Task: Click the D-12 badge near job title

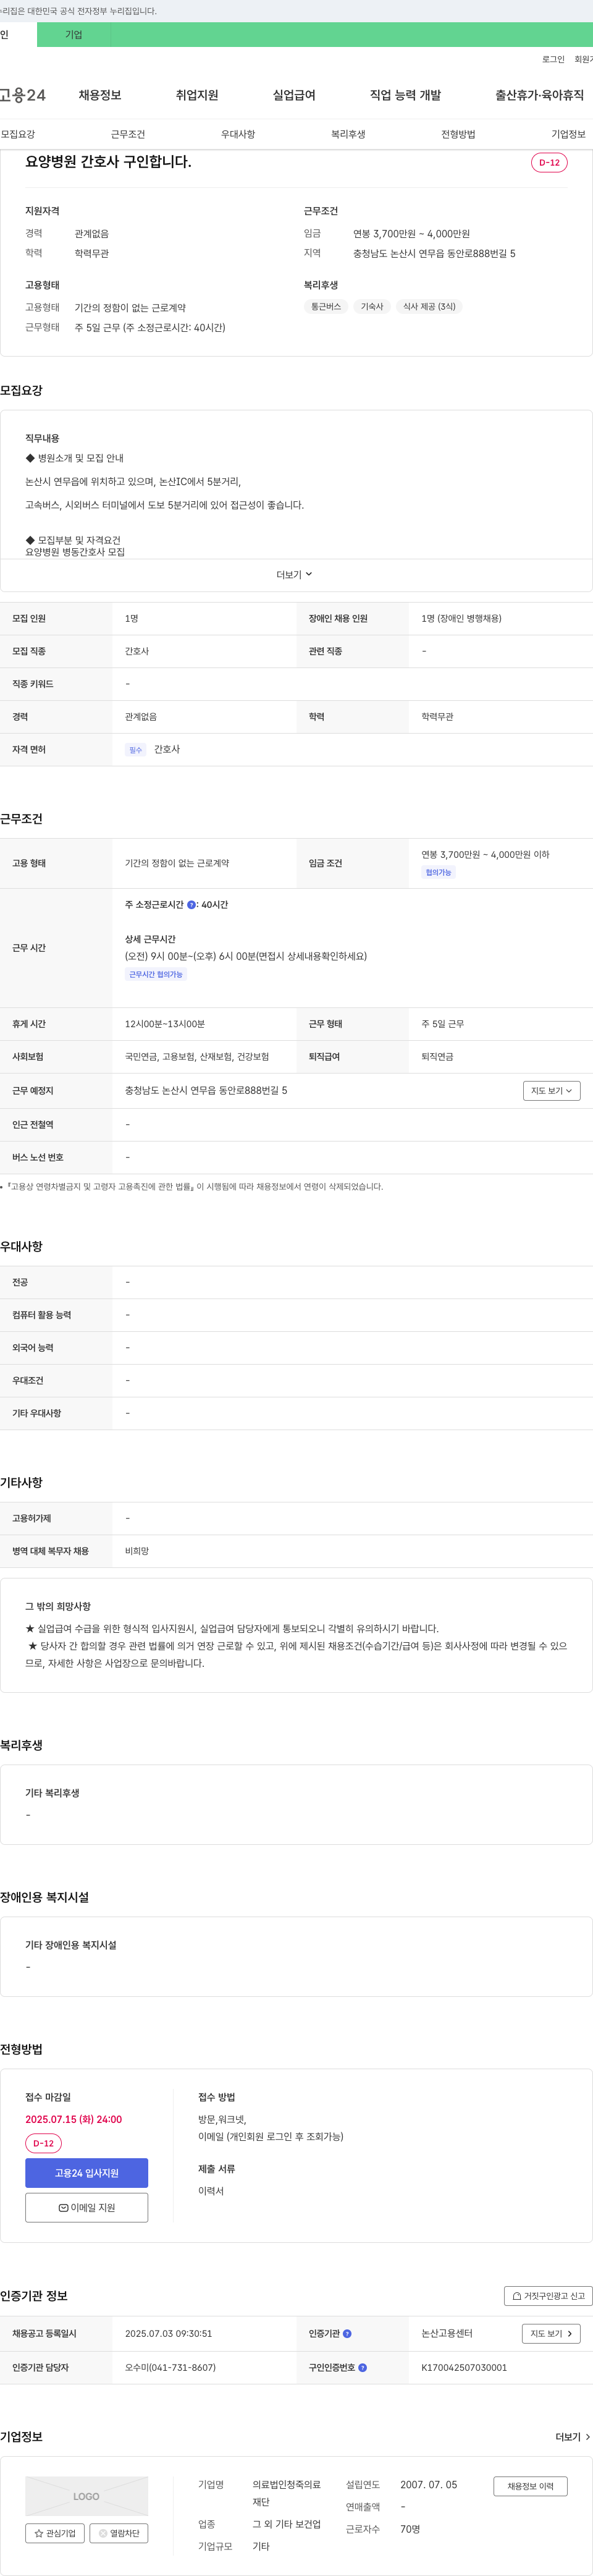Action: 549,162
